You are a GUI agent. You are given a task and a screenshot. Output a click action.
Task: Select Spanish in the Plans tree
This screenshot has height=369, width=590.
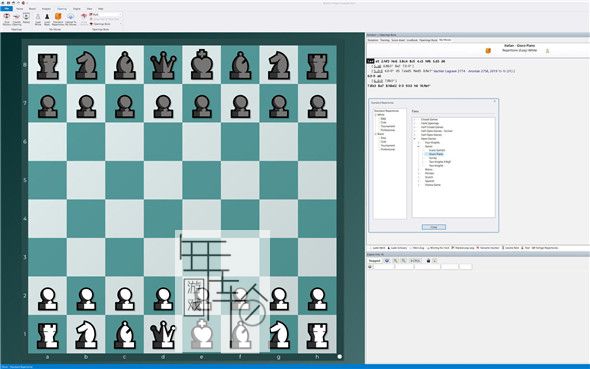(x=429, y=181)
